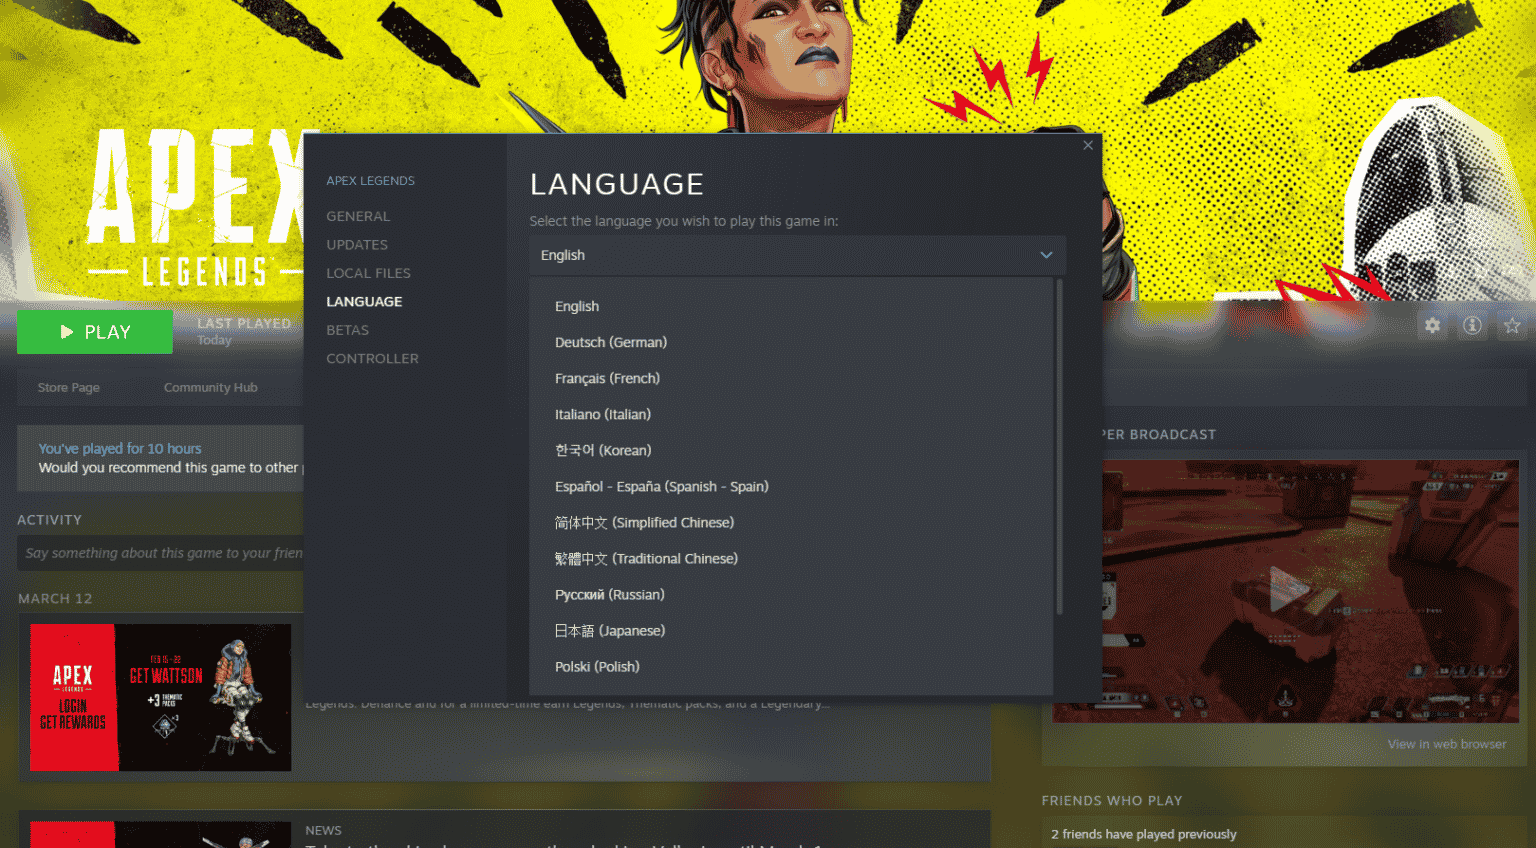The image size is (1536, 848).
Task: Click the PLAY button
Action: click(95, 331)
